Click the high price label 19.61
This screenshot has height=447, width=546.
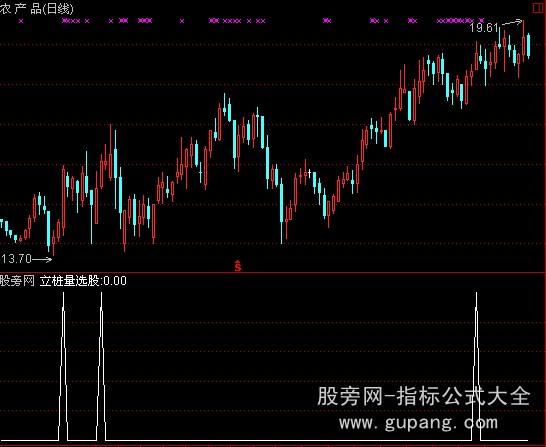click(x=484, y=28)
